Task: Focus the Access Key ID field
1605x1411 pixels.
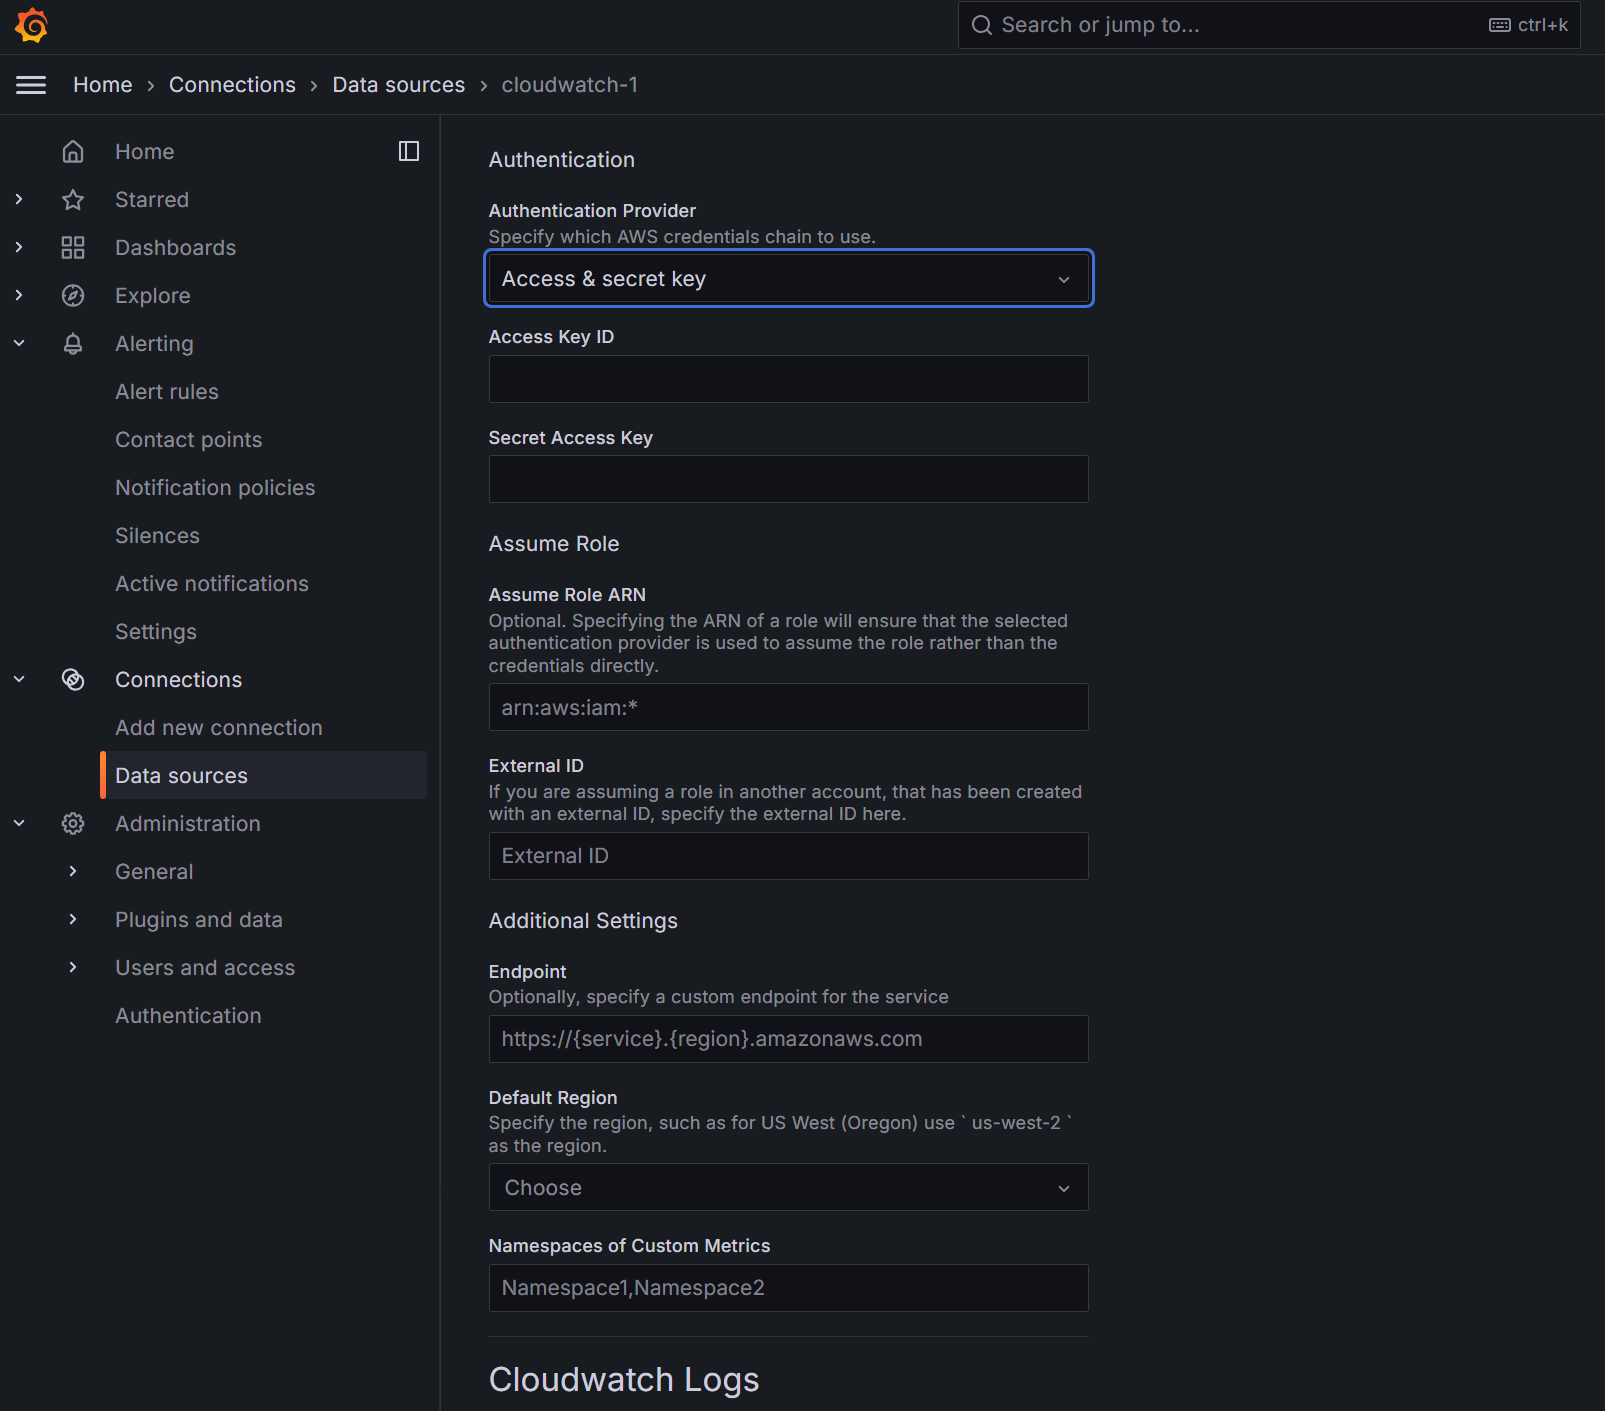Action: point(788,379)
